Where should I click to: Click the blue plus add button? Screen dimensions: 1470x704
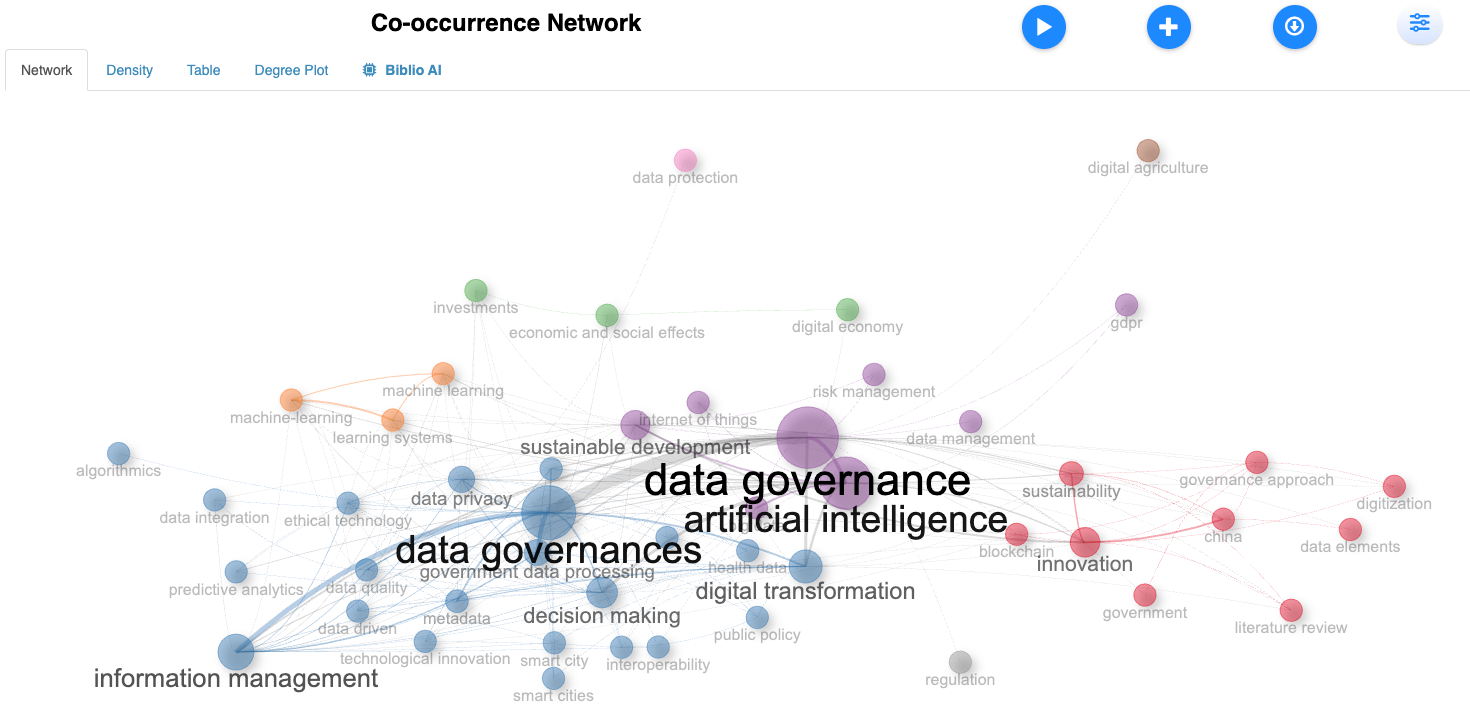[1168, 27]
